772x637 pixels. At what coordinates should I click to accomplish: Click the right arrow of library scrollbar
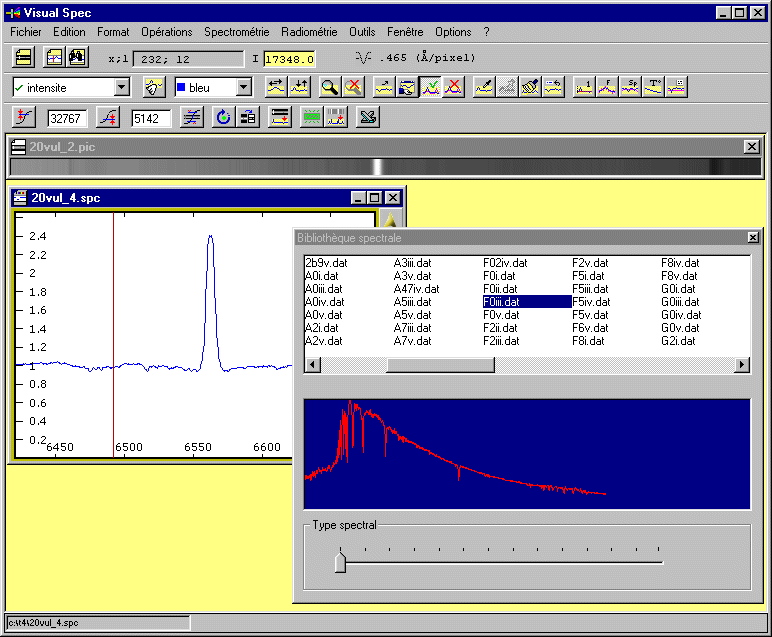click(x=742, y=365)
